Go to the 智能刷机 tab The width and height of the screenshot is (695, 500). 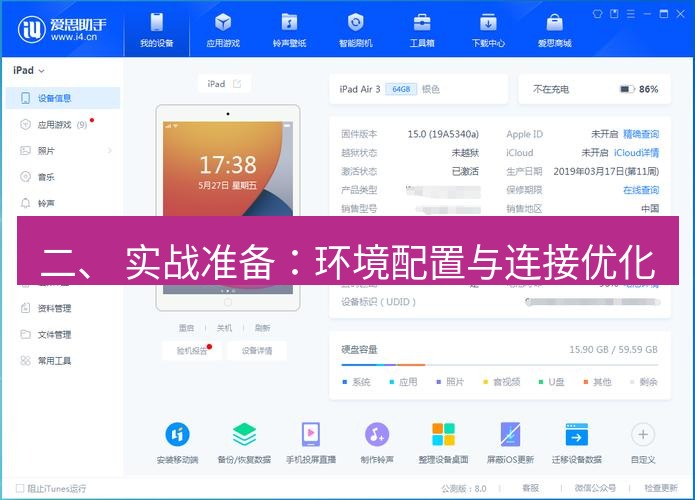click(x=355, y=30)
